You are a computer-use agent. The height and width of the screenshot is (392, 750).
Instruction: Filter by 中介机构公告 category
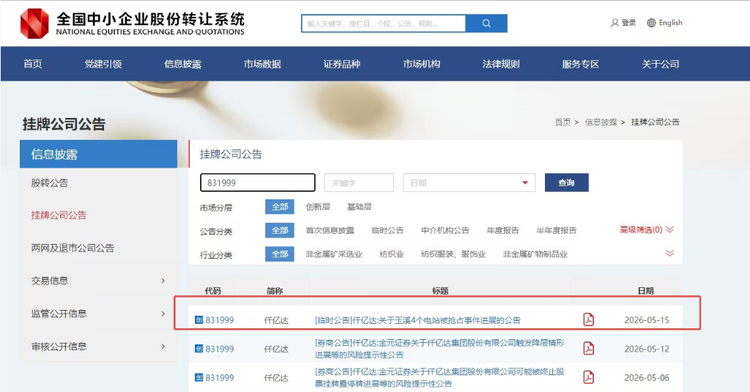(x=445, y=230)
